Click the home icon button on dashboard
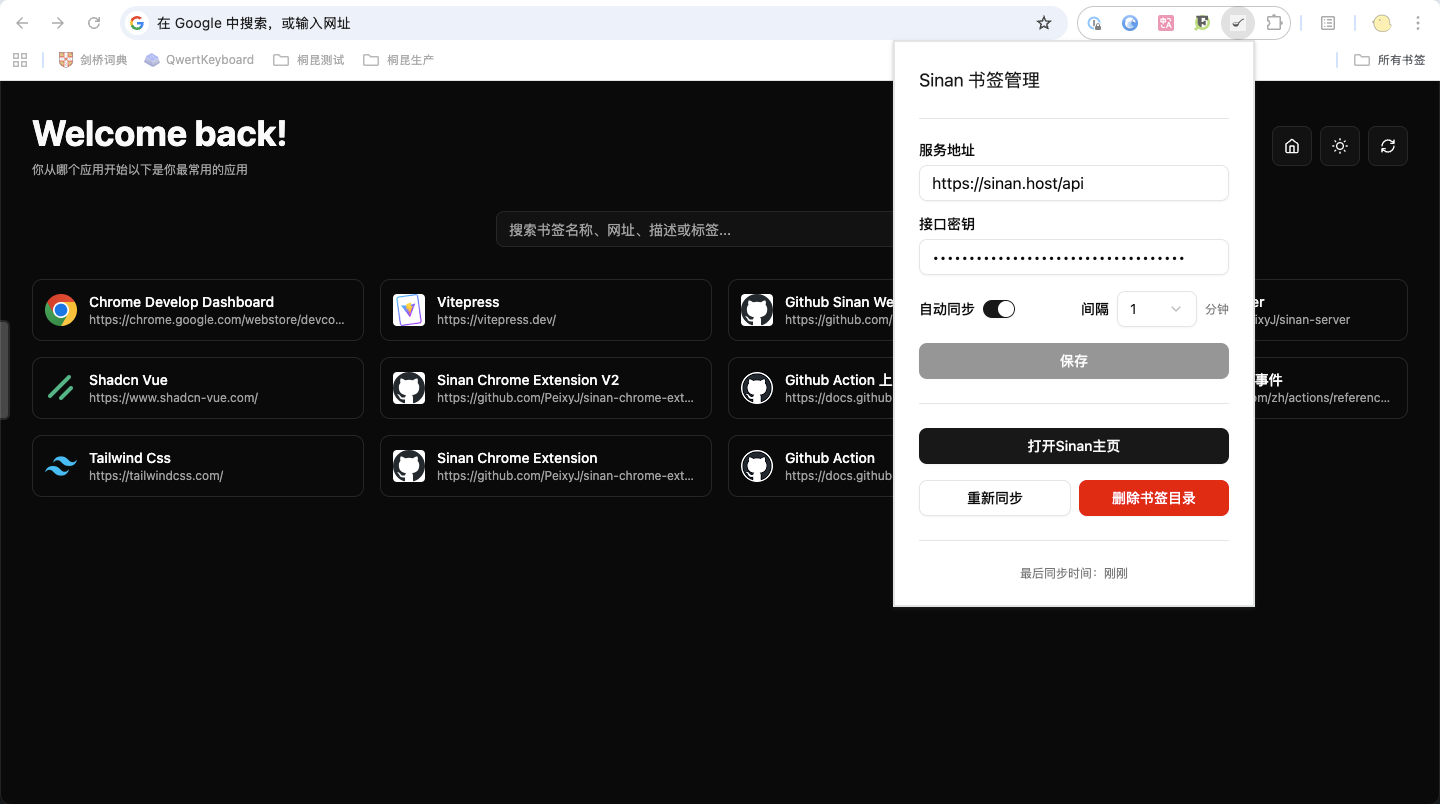The width and height of the screenshot is (1440, 804). tap(1292, 146)
